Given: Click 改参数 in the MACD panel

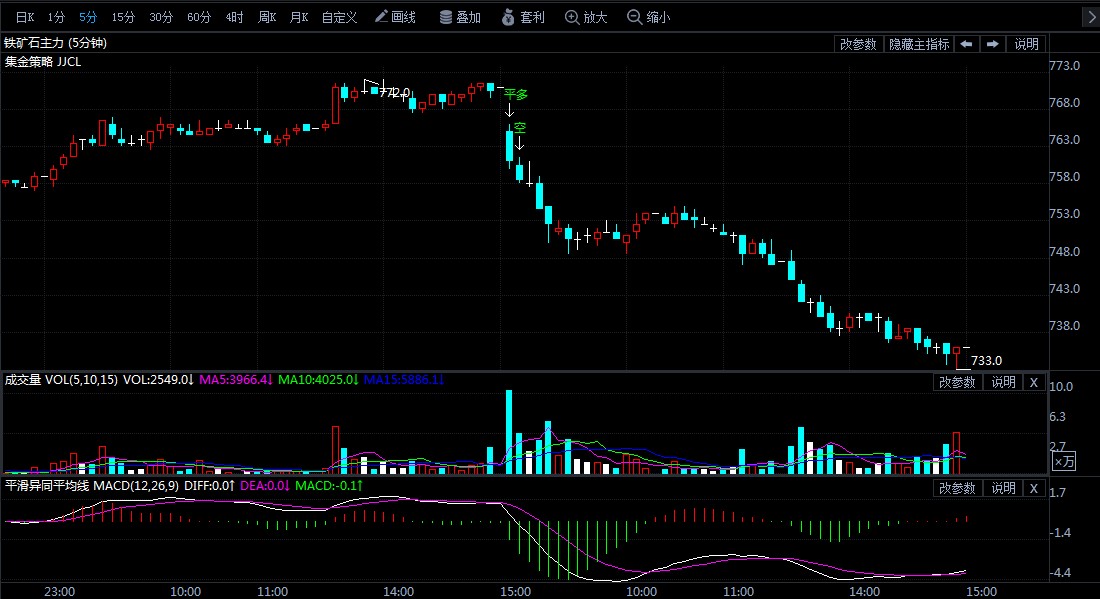Looking at the screenshot, I should click(x=957, y=488).
